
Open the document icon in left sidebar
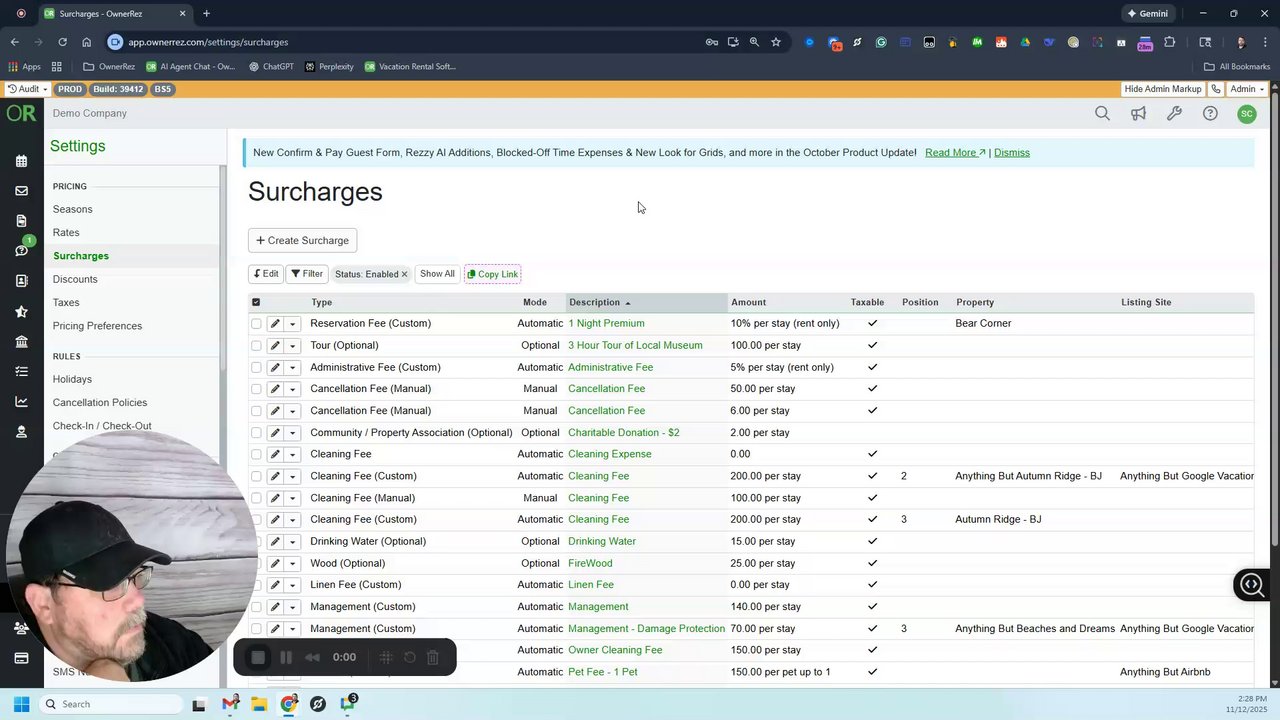[x=21, y=221]
